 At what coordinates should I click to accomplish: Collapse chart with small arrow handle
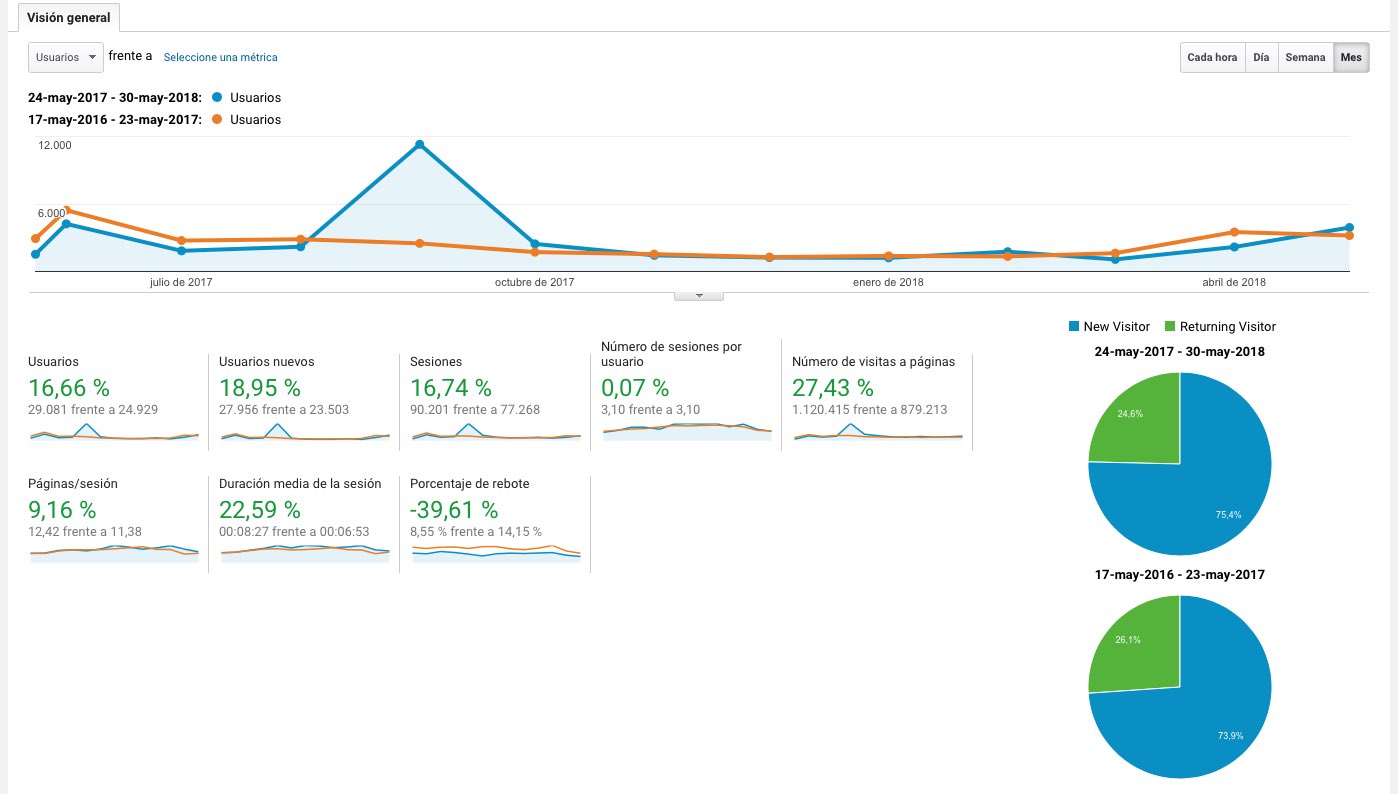coord(699,296)
